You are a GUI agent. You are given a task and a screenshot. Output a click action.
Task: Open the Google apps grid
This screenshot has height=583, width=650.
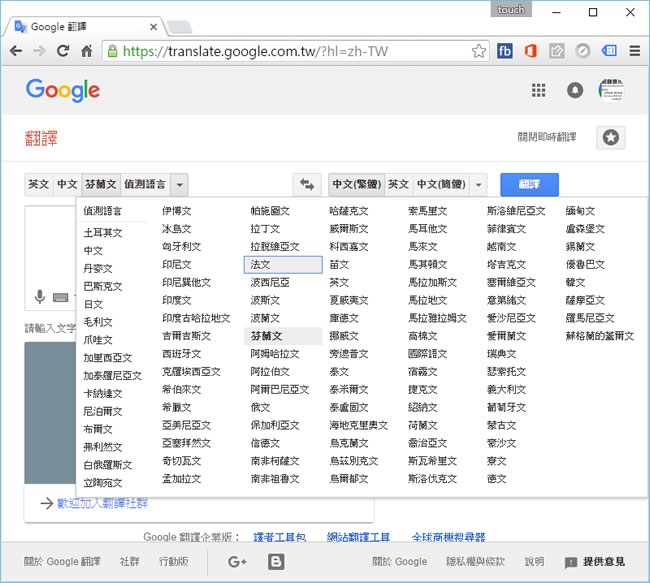pos(538,90)
